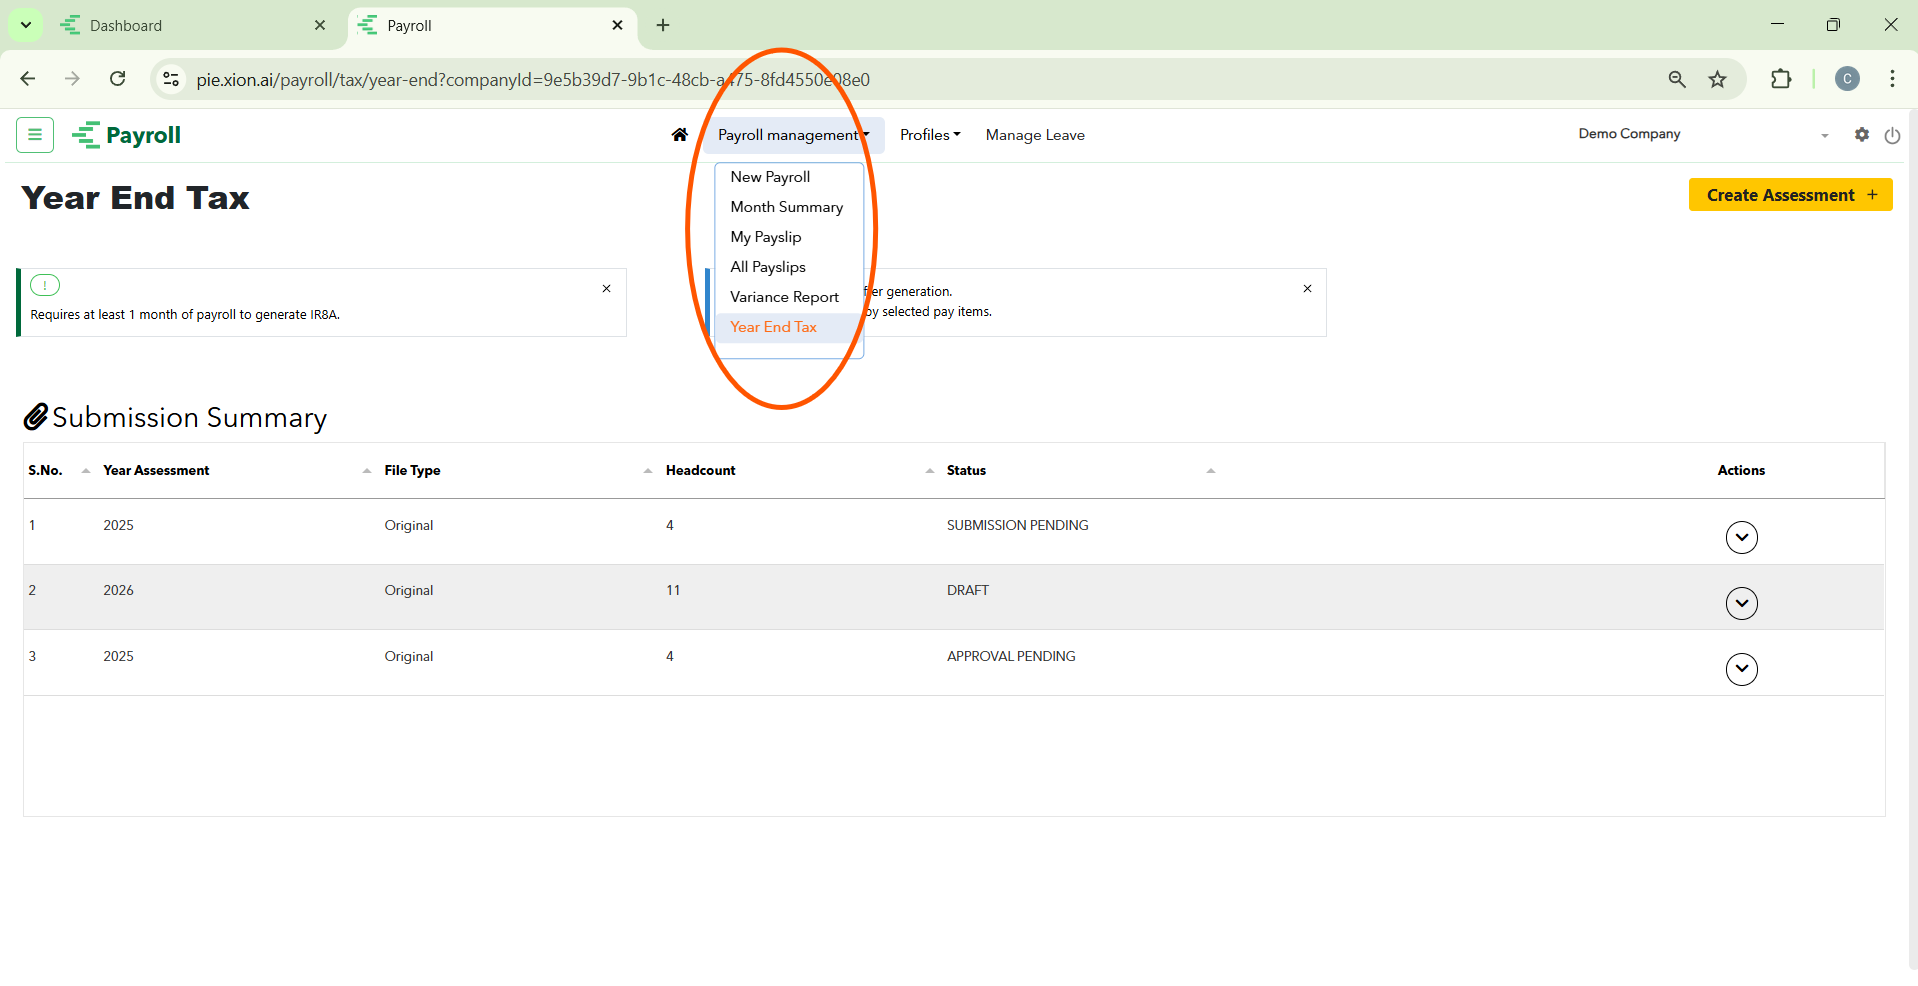Click Create Assessment button

(1789, 195)
